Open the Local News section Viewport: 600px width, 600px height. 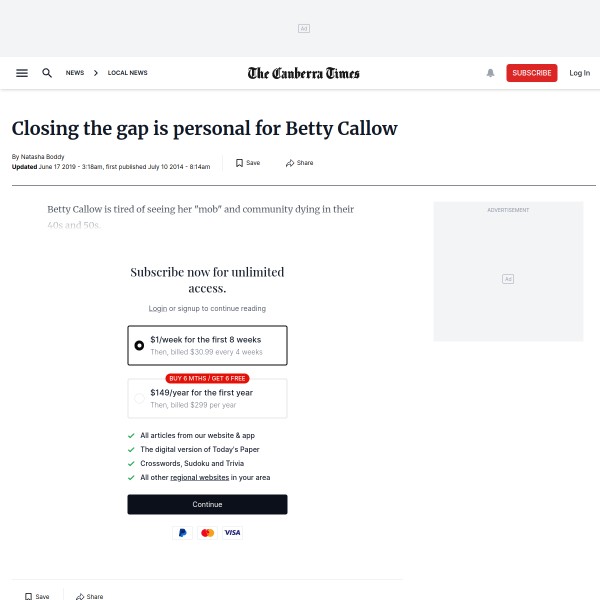click(127, 73)
